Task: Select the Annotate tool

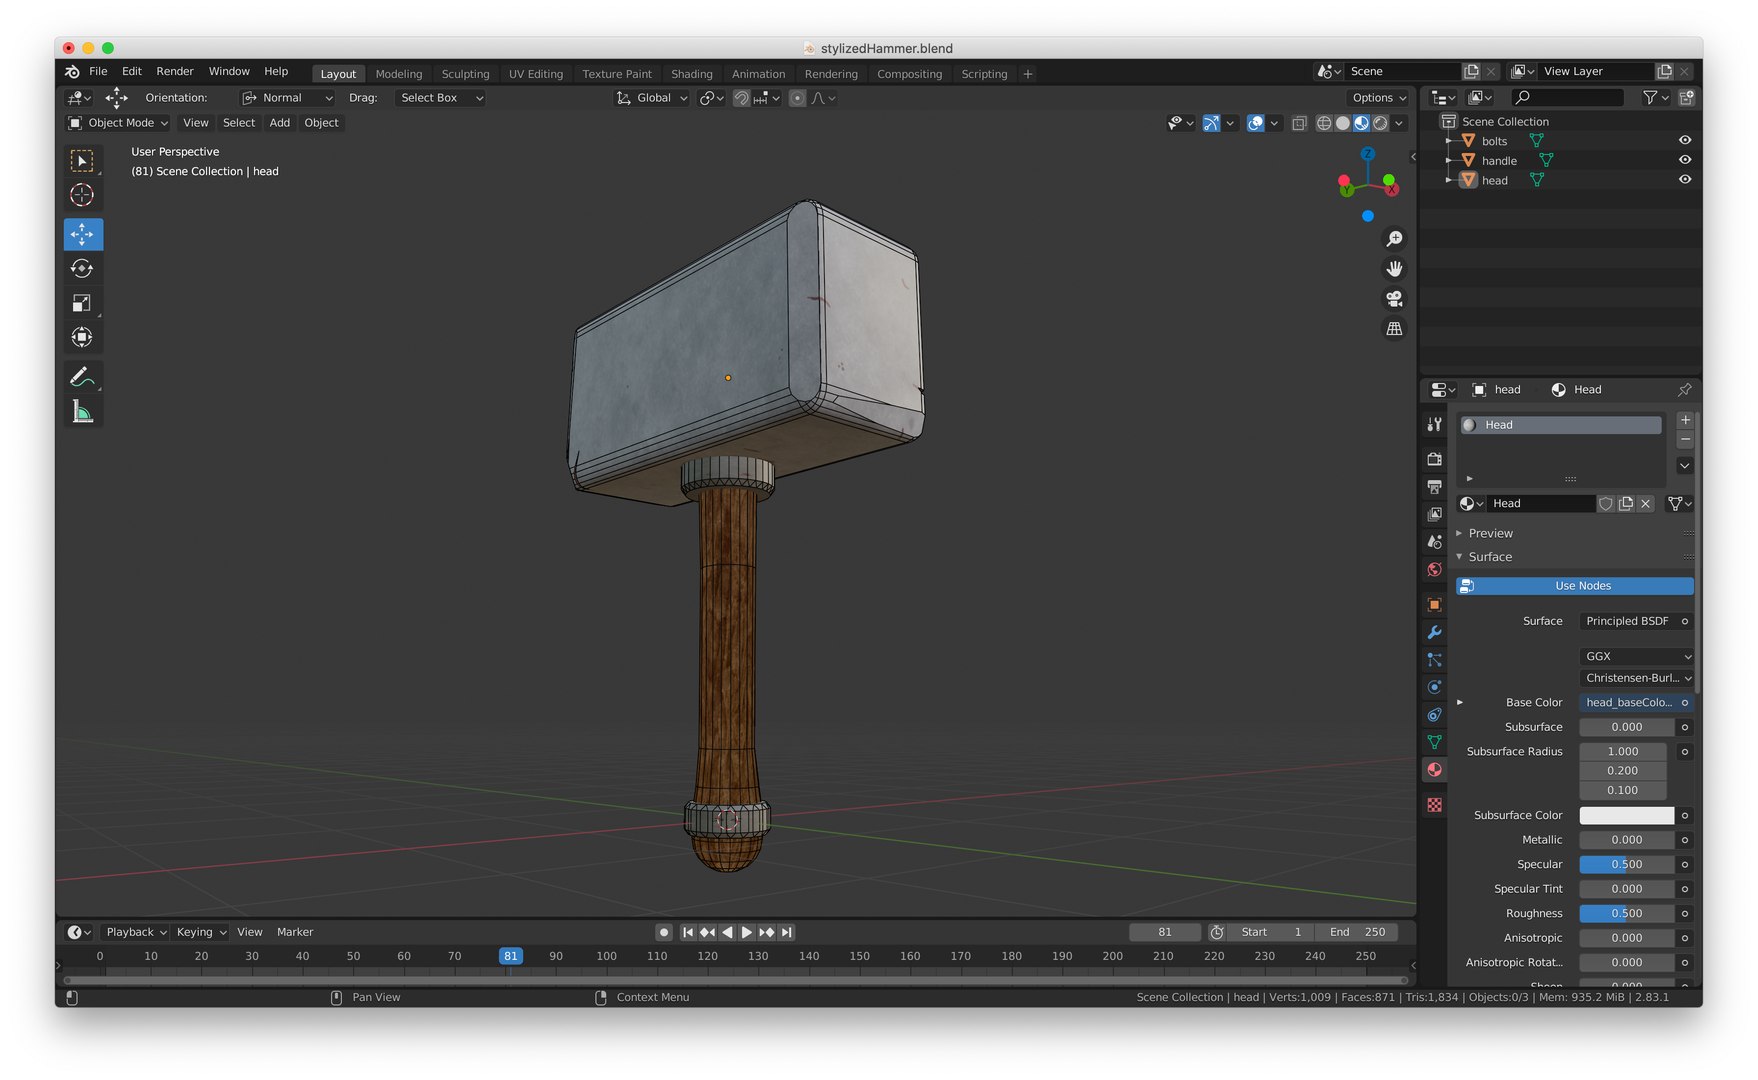Action: pos(83,377)
